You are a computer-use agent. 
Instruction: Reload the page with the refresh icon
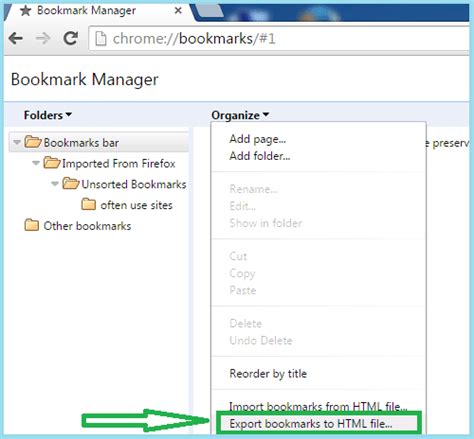pyautogui.click(x=71, y=38)
